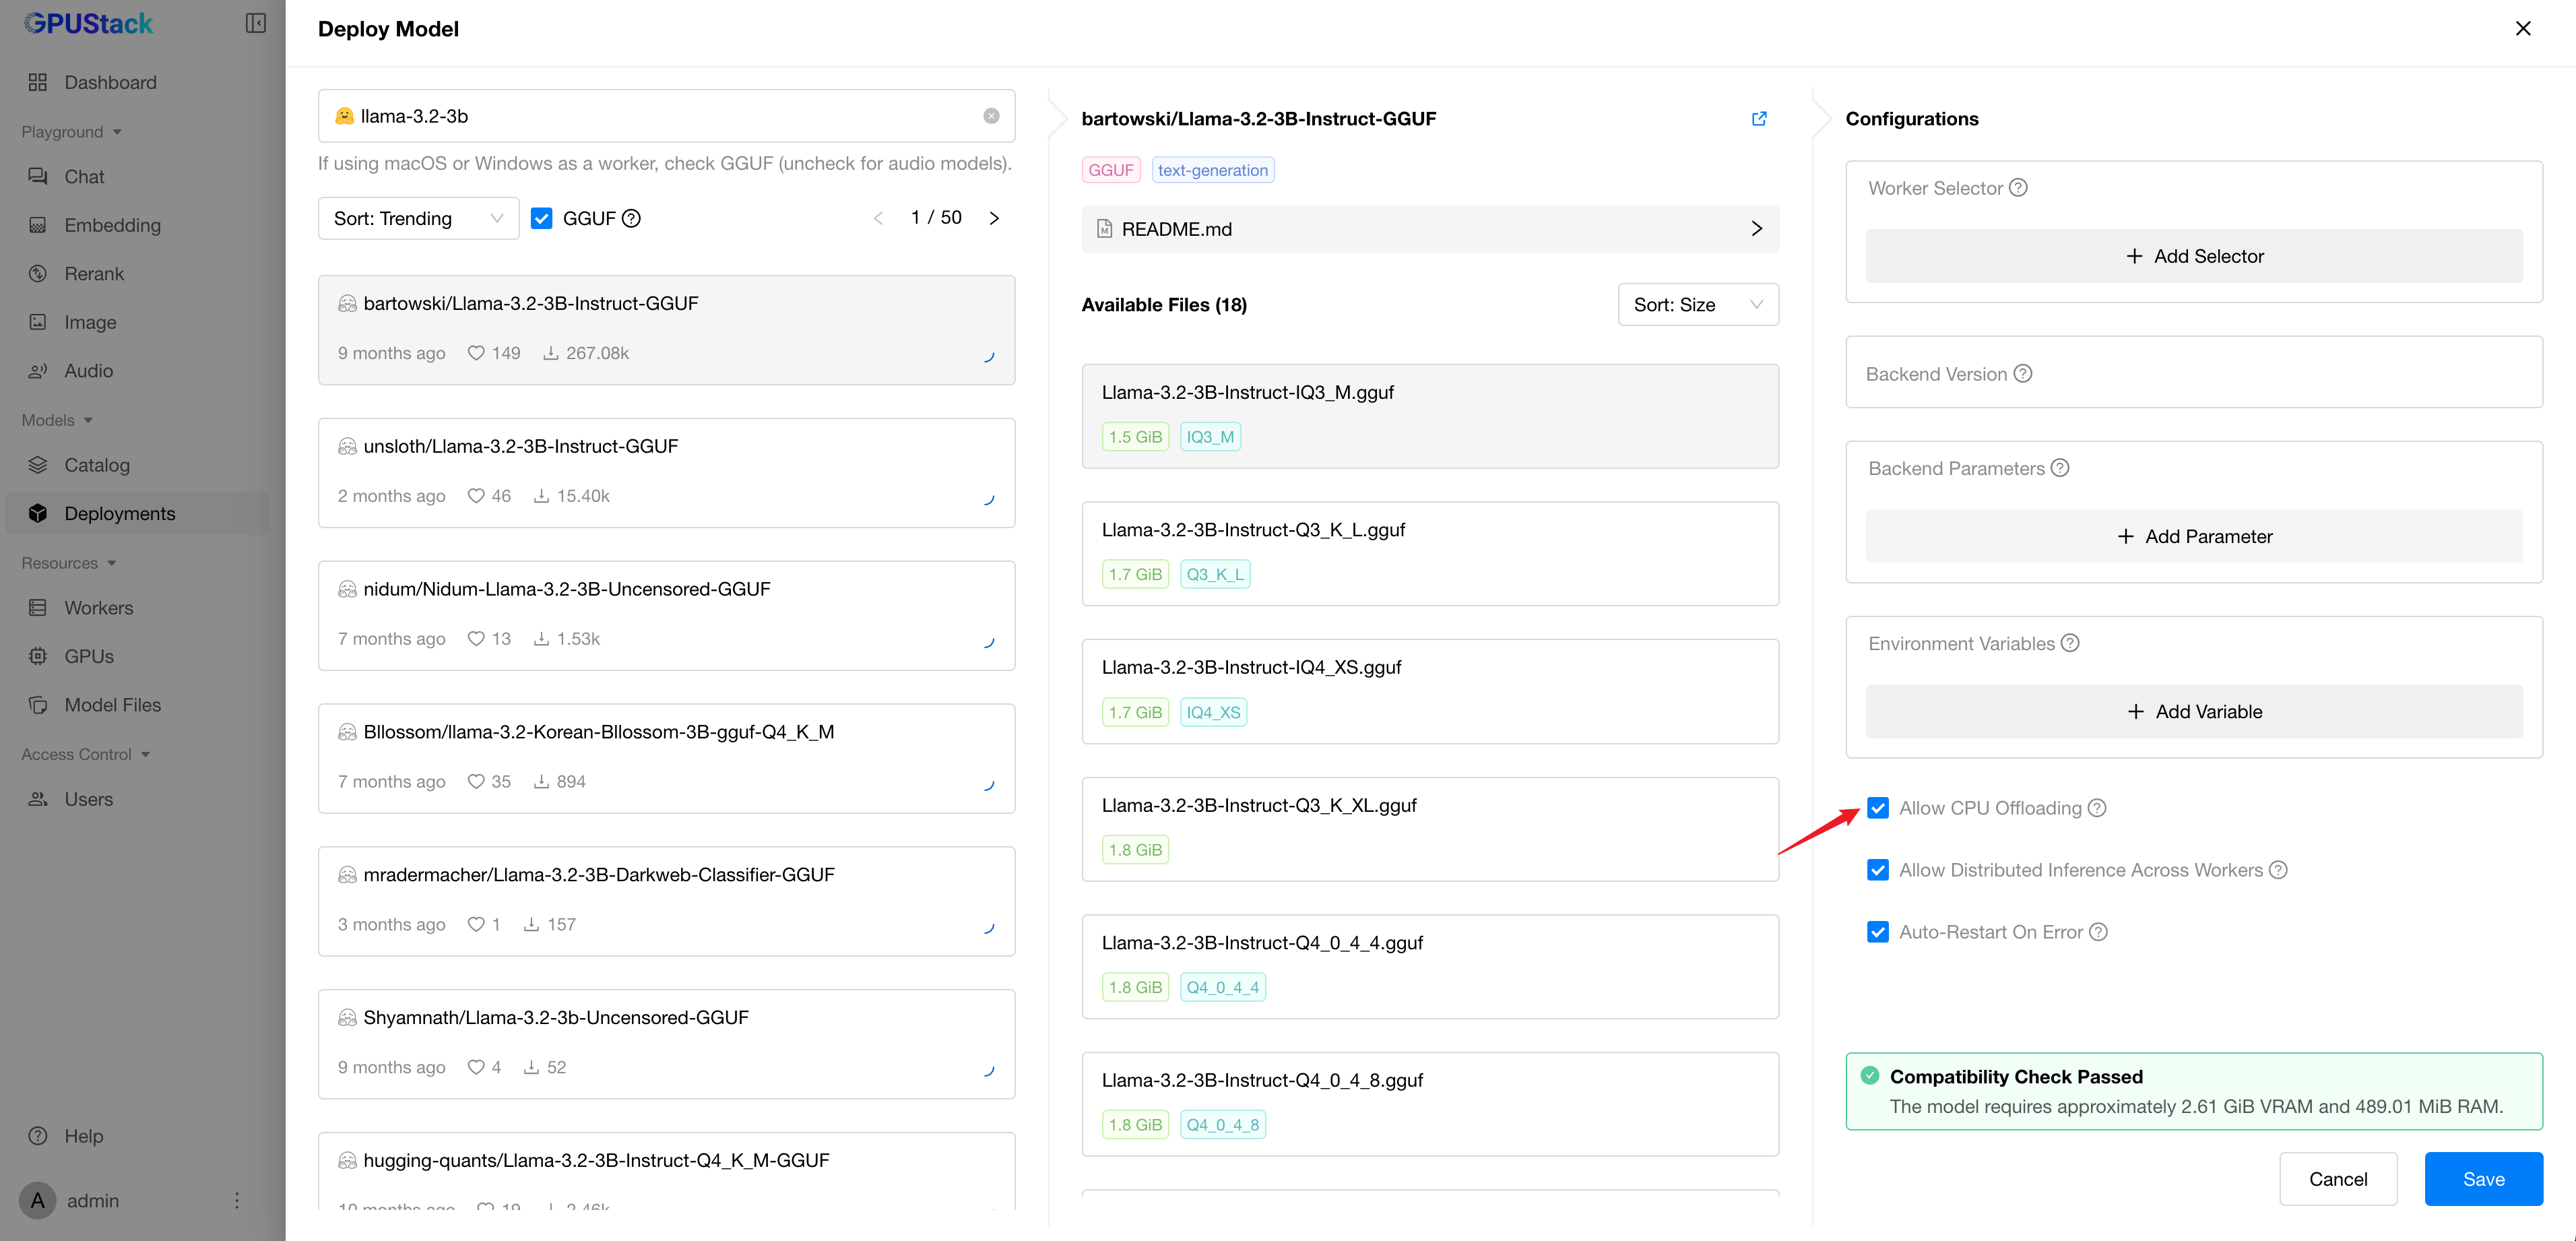Open the Backend Version selector

pyautogui.click(x=2194, y=372)
